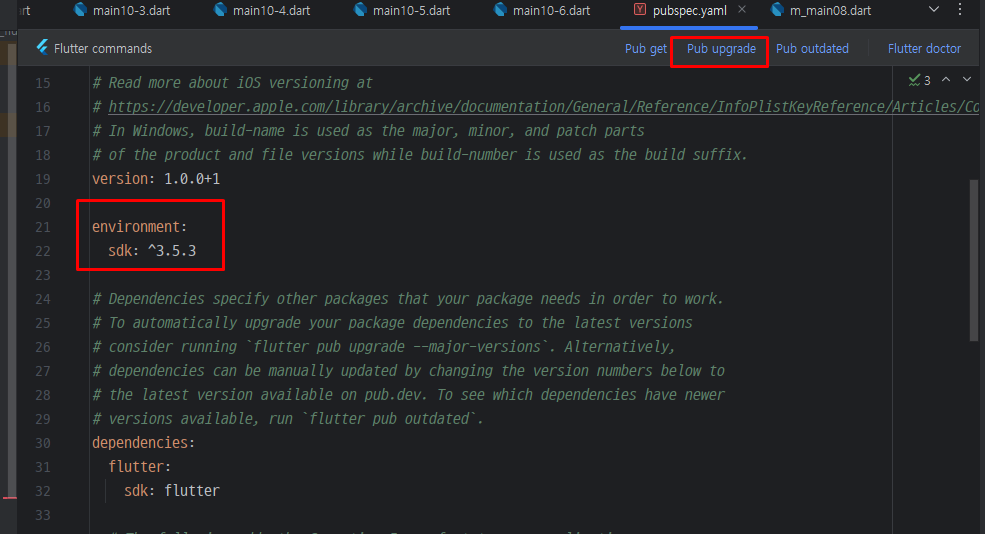Click the 'environment:' key text
This screenshot has height=534, width=985.
(x=139, y=227)
